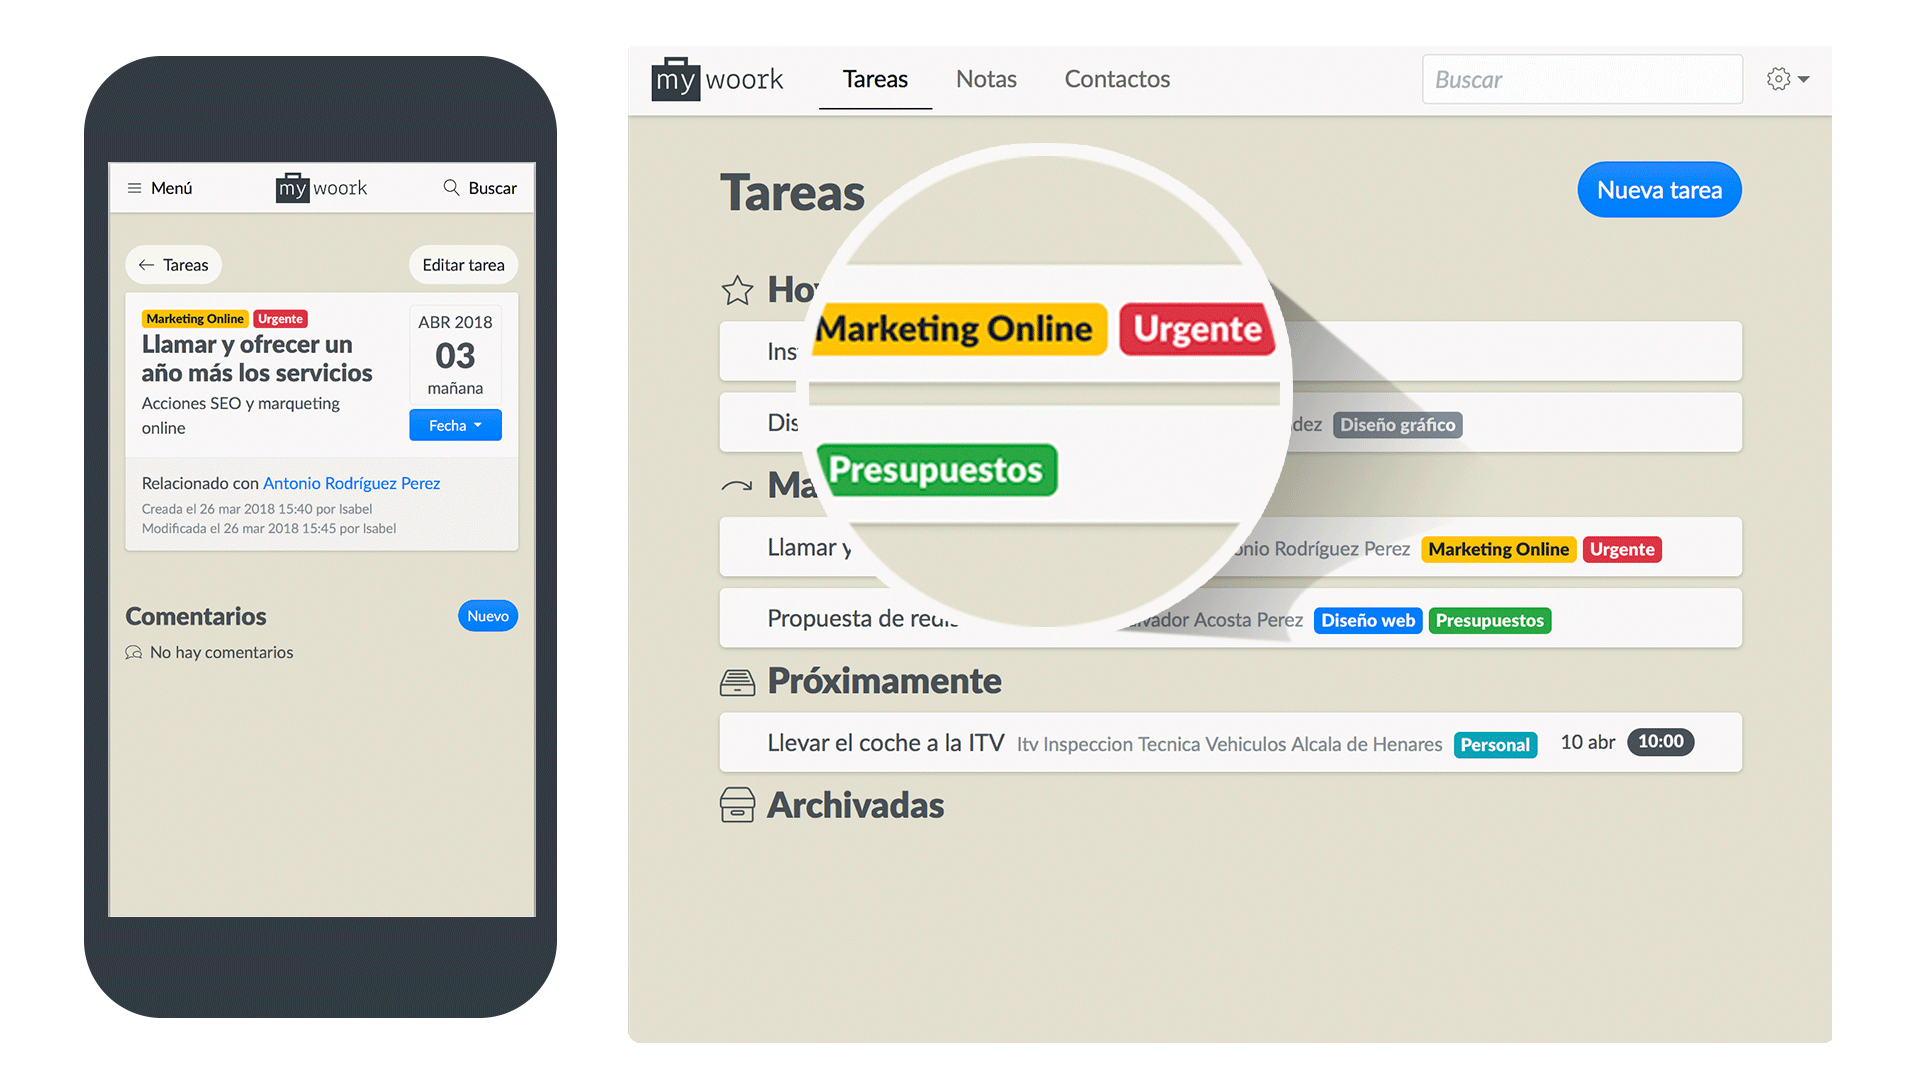1920x1080 pixels.
Task: Add a comment with the Nuevo button
Action: (x=488, y=616)
